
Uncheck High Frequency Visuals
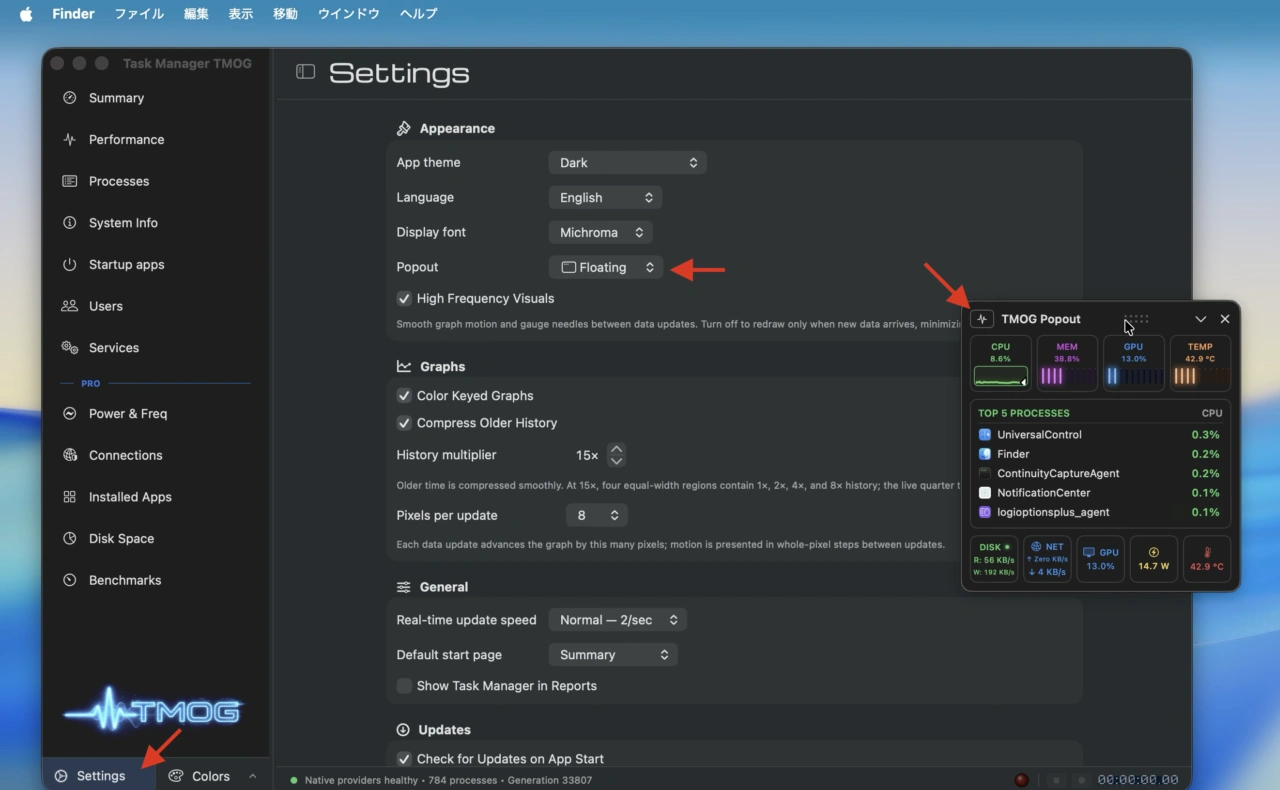[404, 298]
